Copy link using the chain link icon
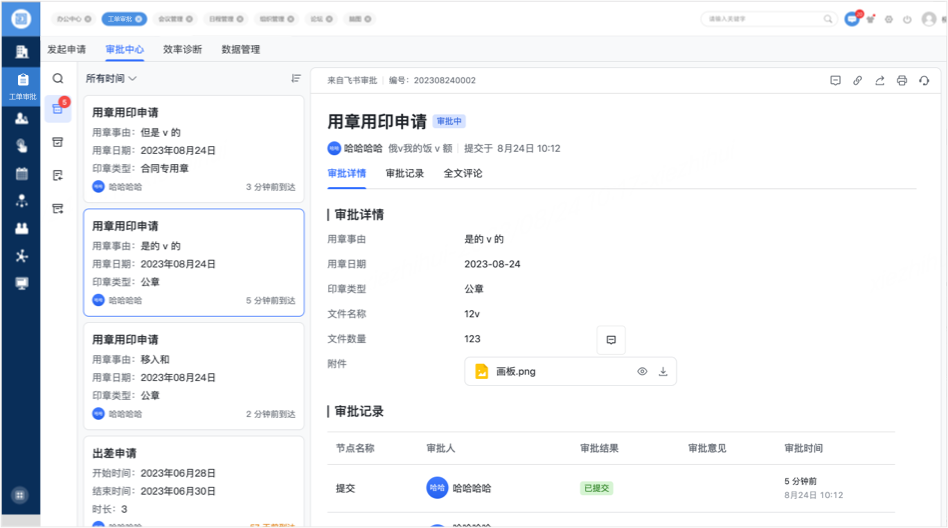The image size is (948, 528). tap(857, 81)
